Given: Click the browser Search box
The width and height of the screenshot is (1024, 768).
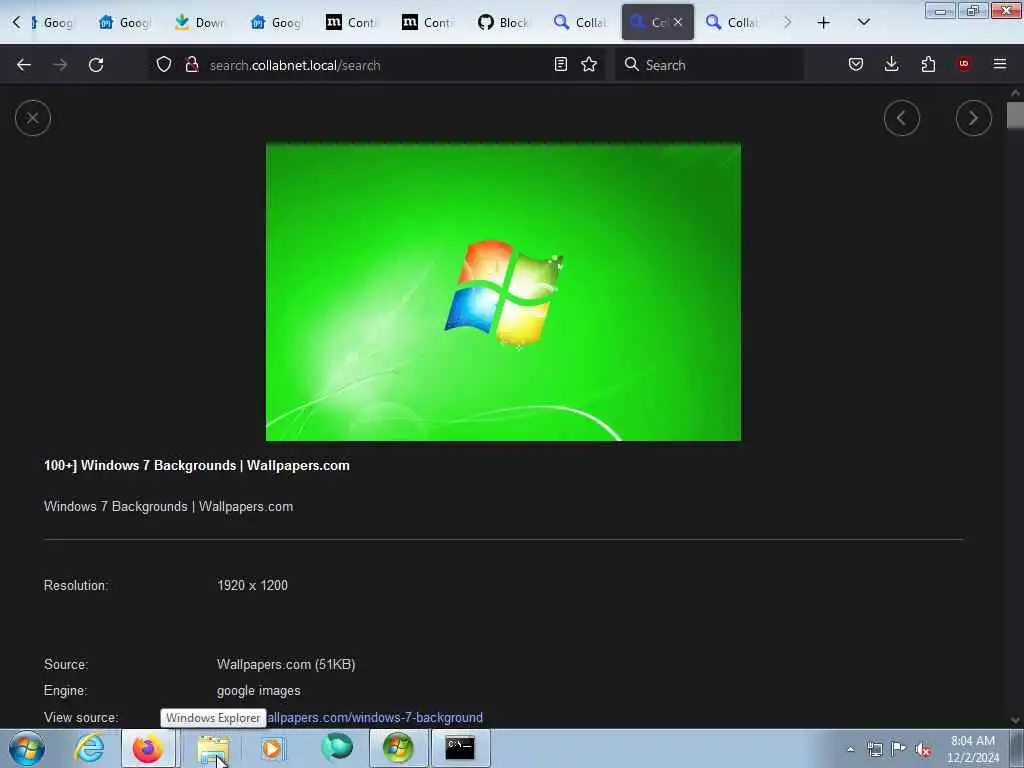Looking at the screenshot, I should coord(709,65).
